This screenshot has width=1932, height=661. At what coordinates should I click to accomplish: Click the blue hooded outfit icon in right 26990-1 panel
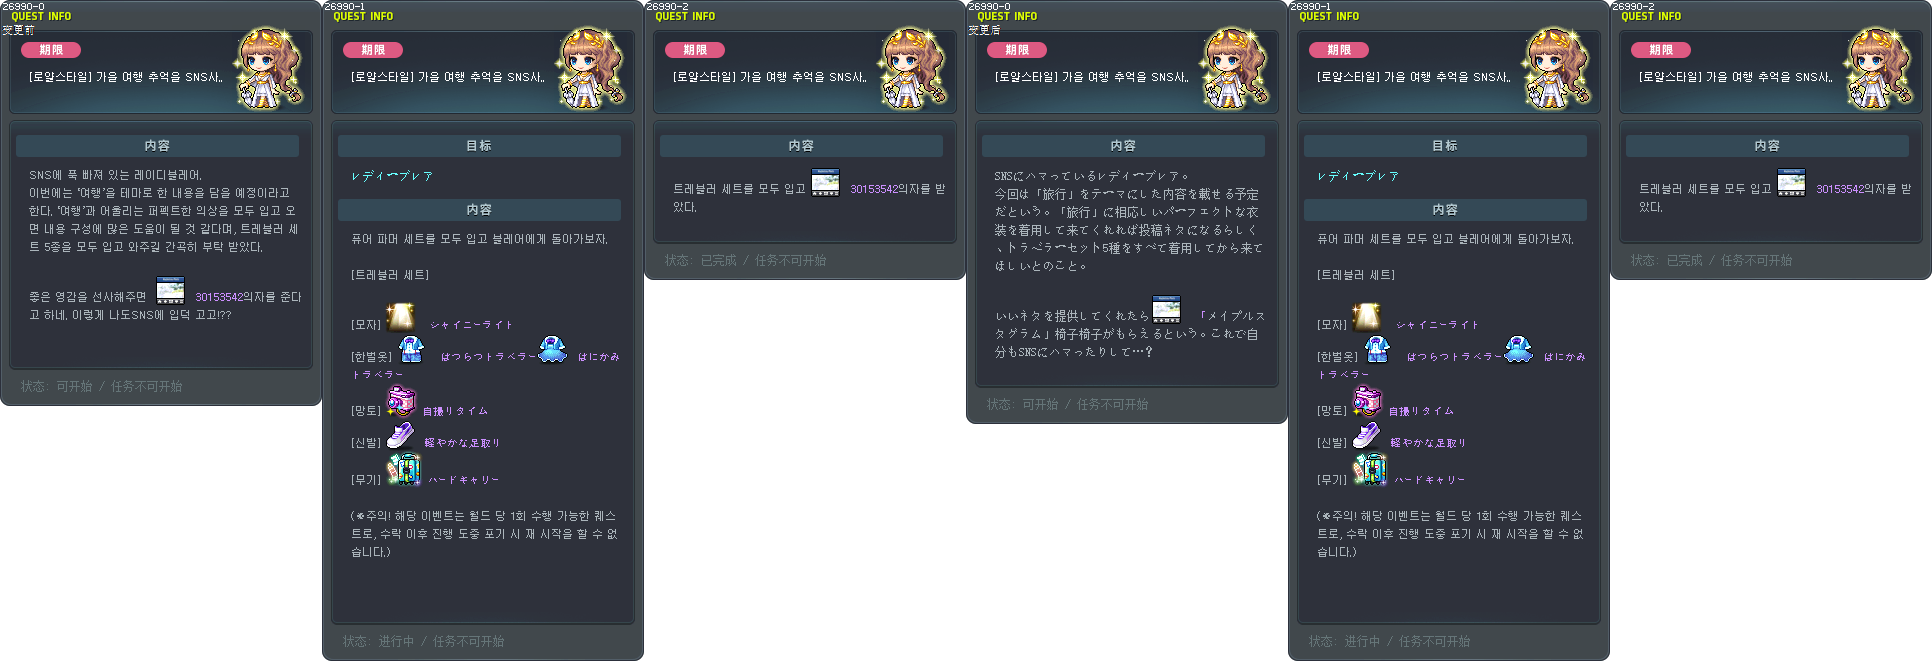tap(1519, 349)
